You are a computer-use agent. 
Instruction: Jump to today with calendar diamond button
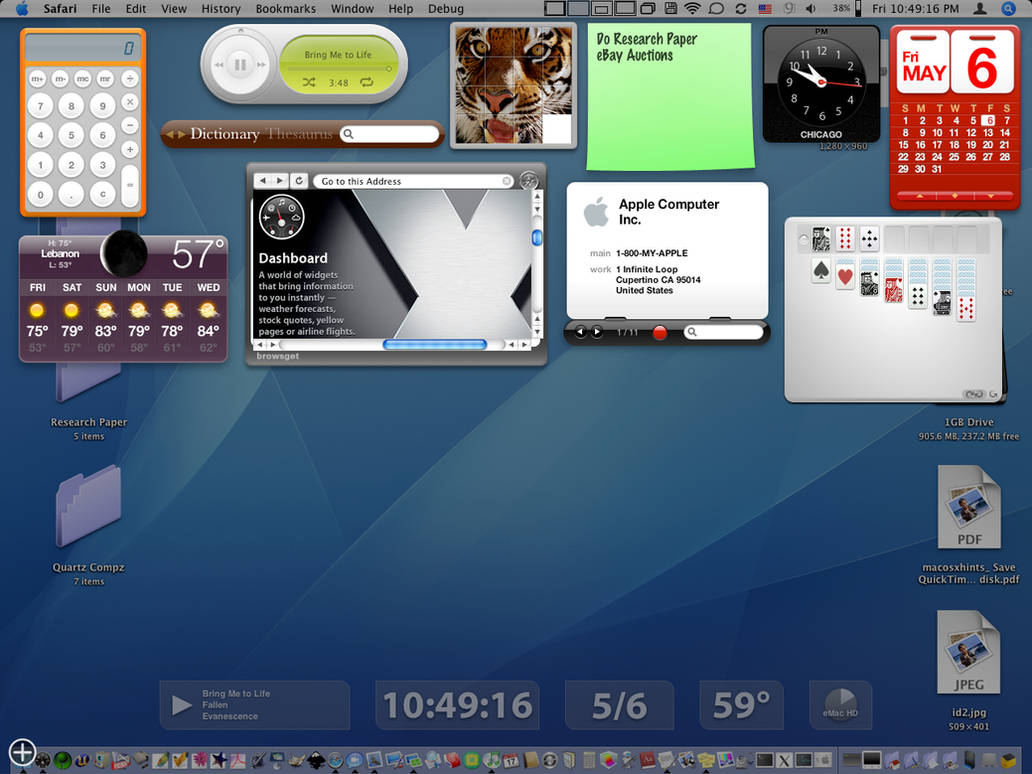955,195
